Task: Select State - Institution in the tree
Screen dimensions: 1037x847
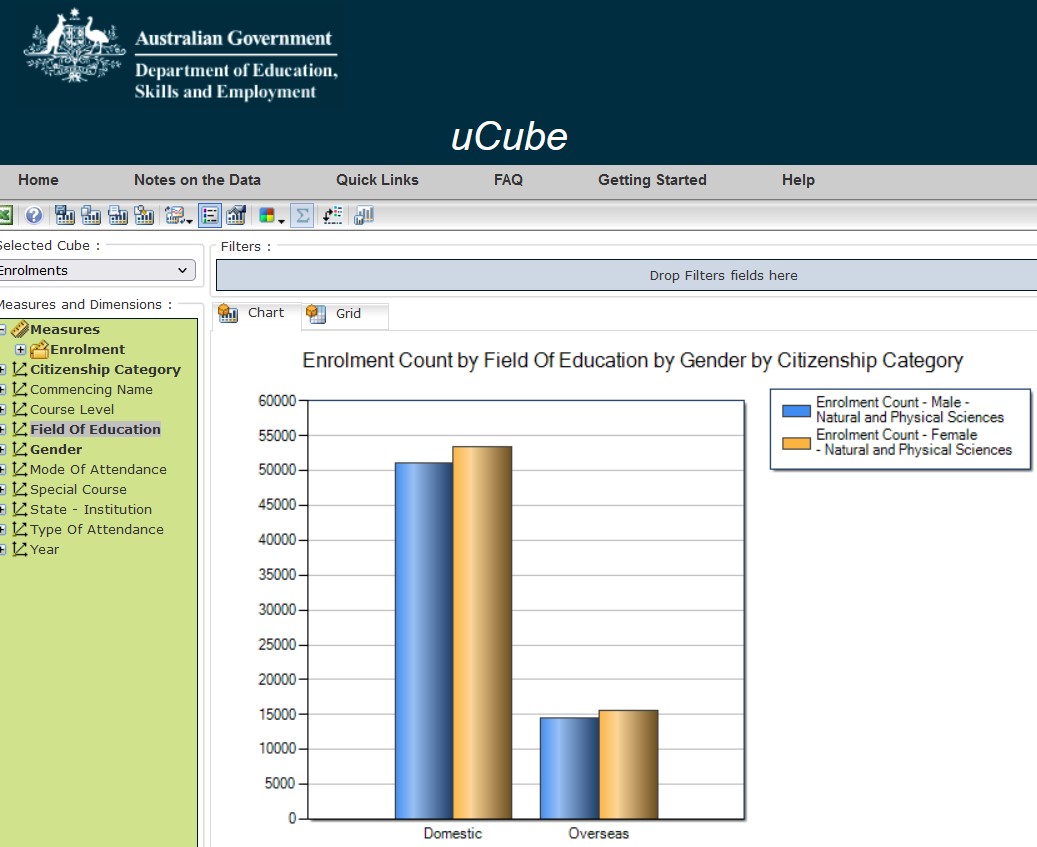Action: click(x=91, y=509)
